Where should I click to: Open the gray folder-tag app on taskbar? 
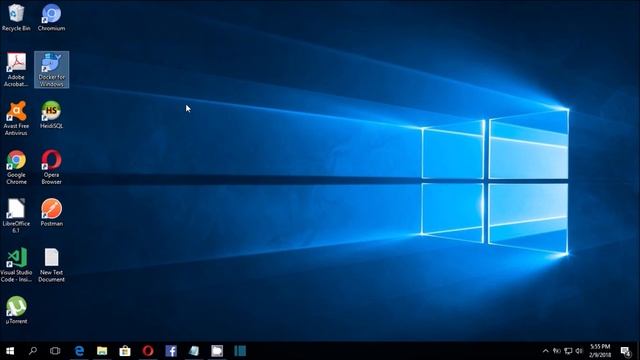coord(217,351)
